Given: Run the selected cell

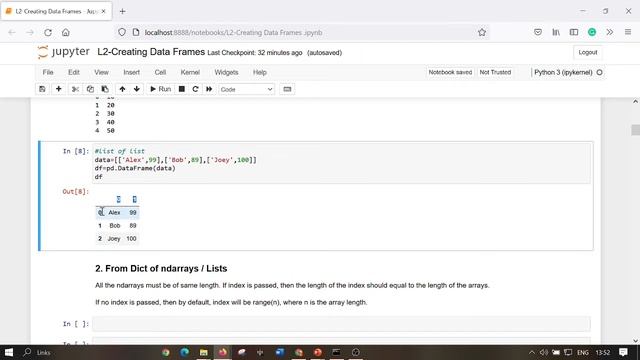Looking at the screenshot, I should pos(160,89).
